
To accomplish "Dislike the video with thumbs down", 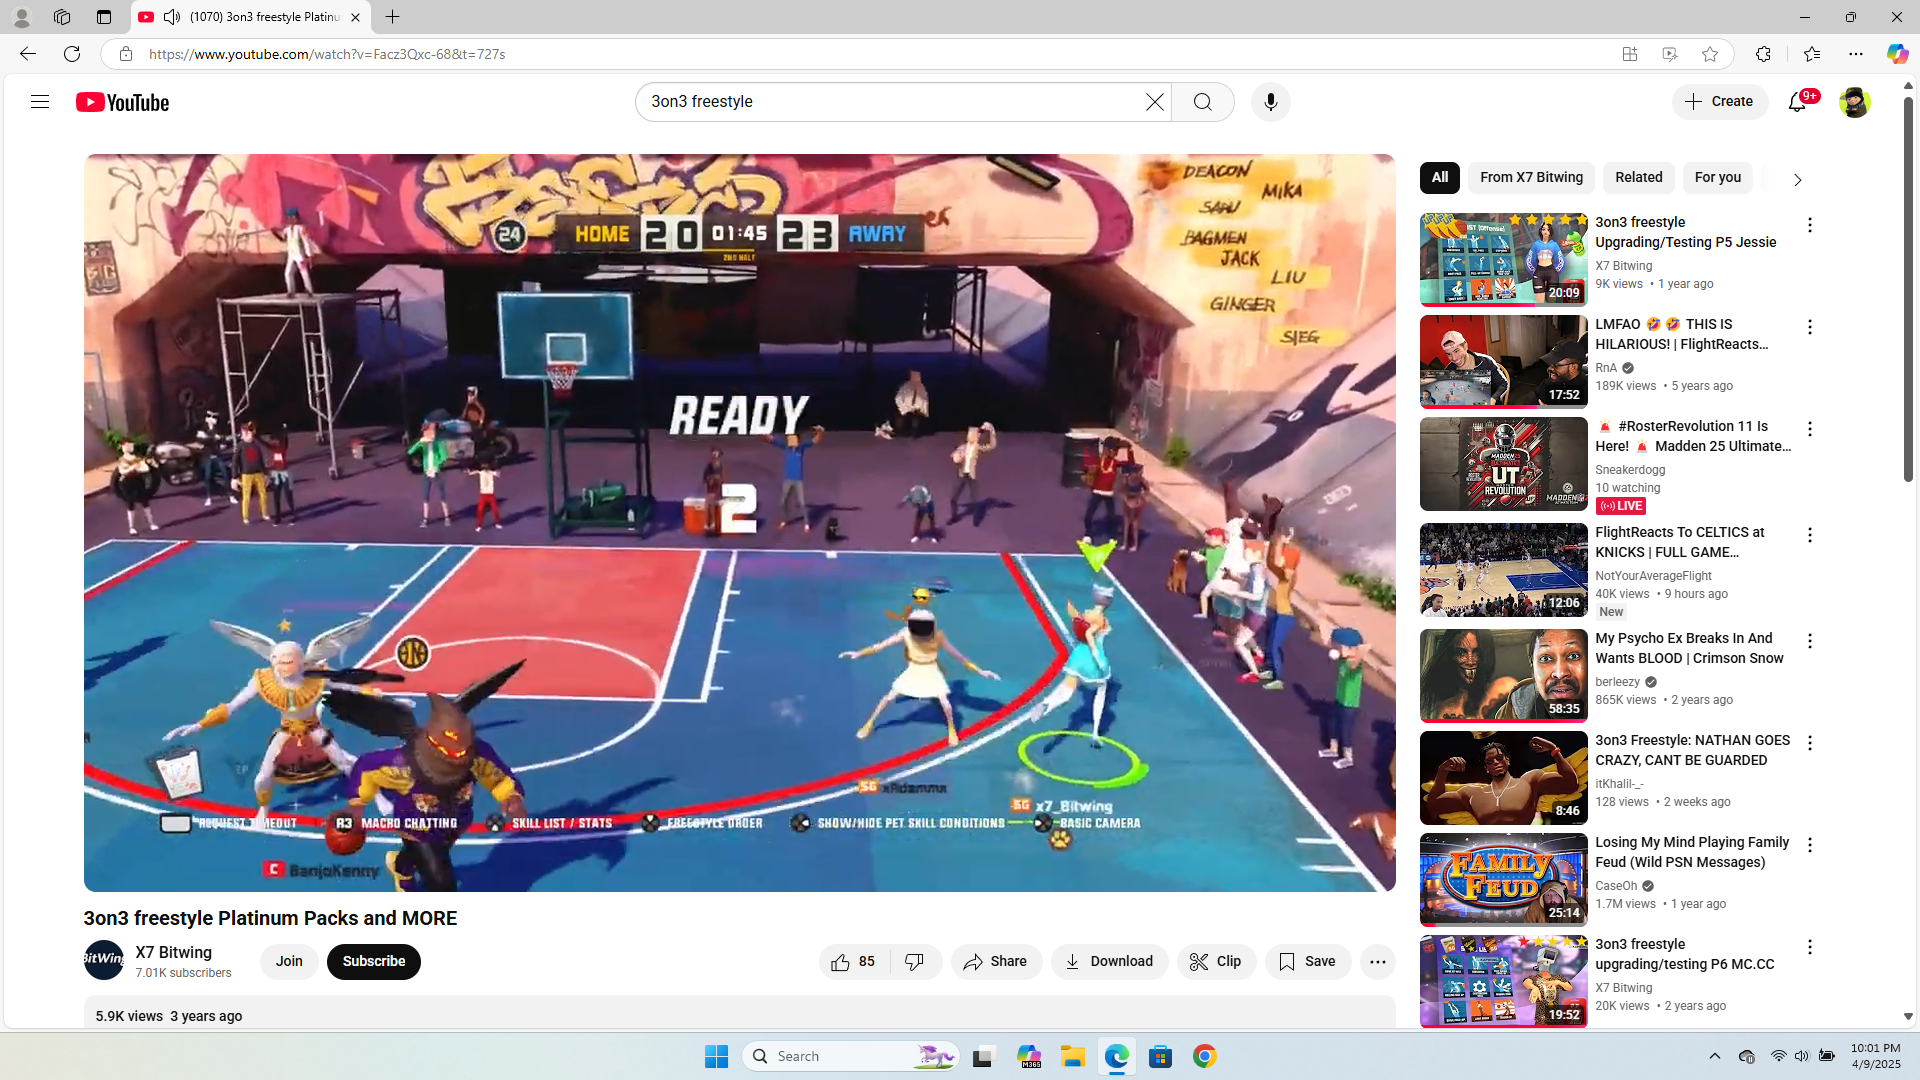I will coord(915,962).
